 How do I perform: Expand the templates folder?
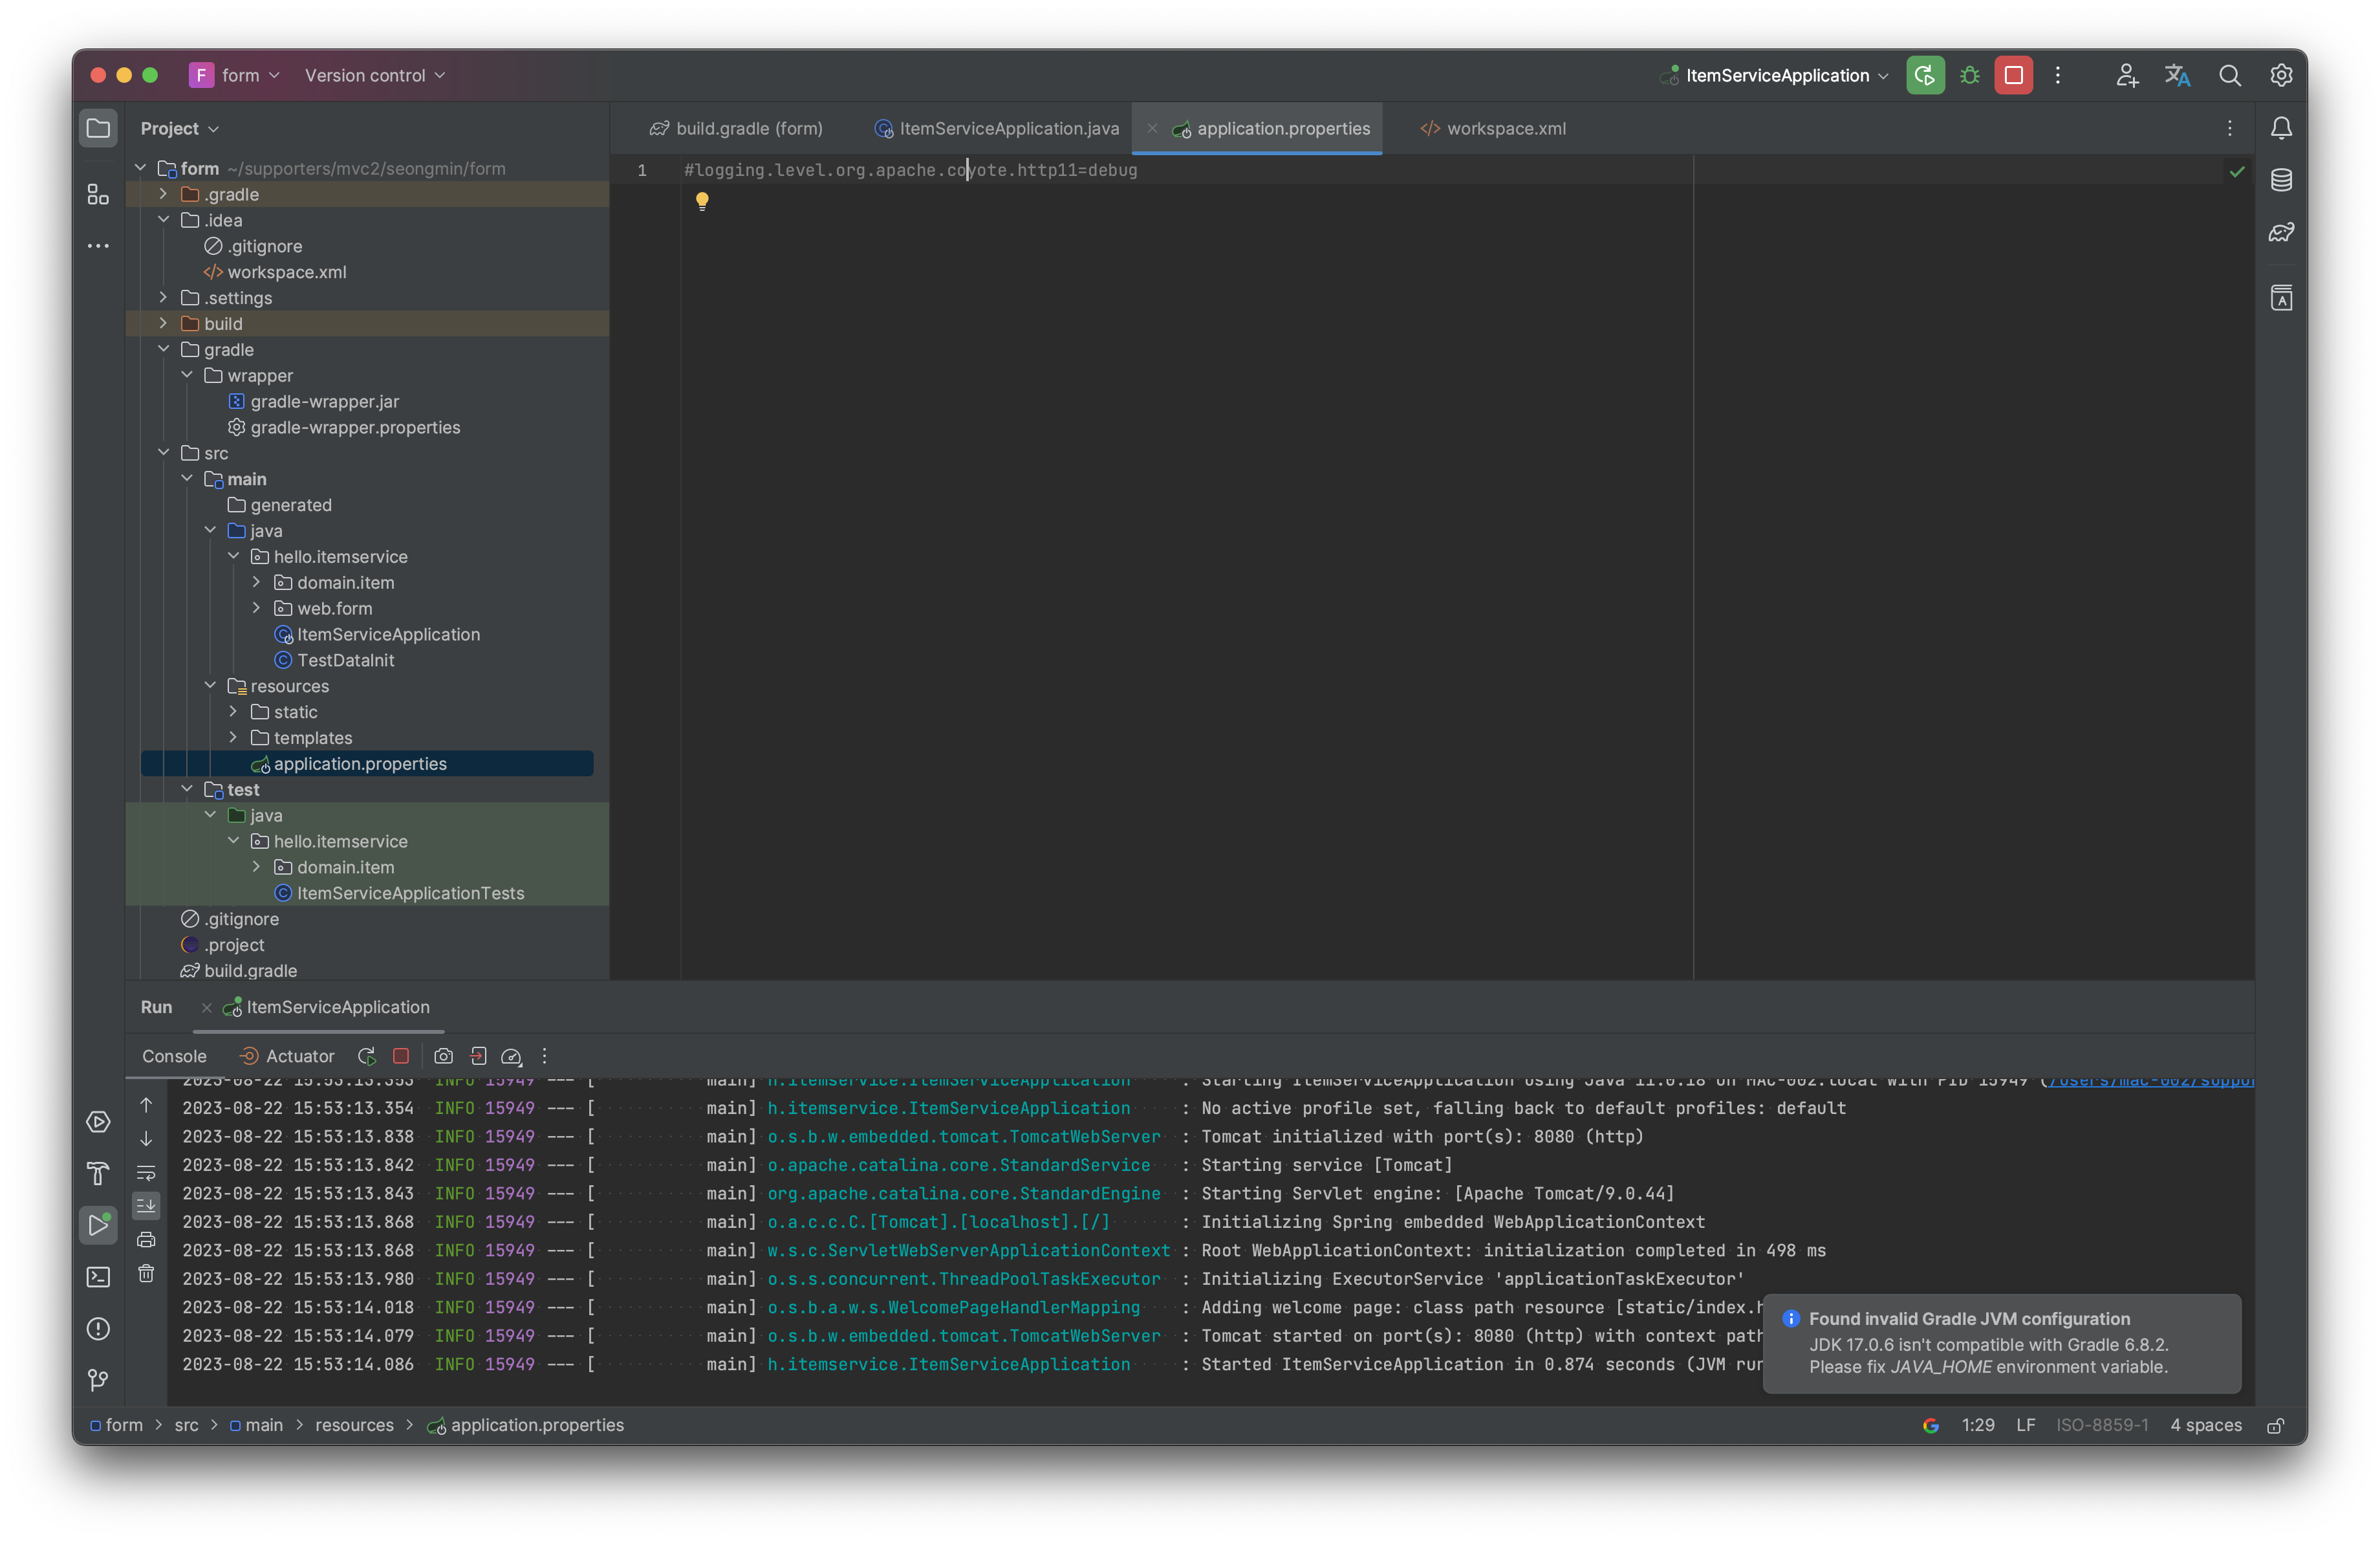click(x=233, y=737)
